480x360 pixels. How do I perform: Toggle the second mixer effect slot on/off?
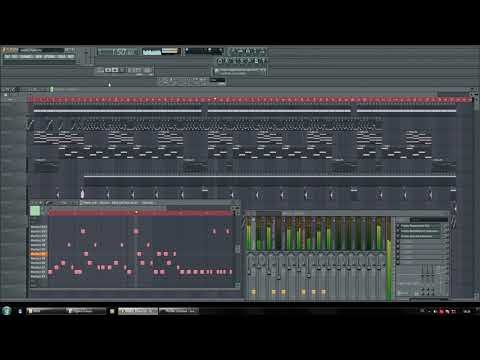(x=398, y=231)
